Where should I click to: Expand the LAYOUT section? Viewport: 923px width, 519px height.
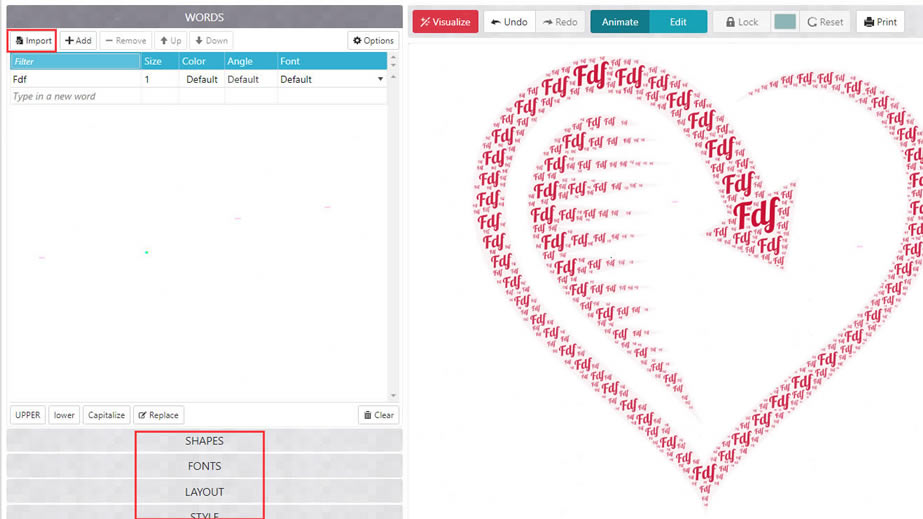(x=204, y=492)
